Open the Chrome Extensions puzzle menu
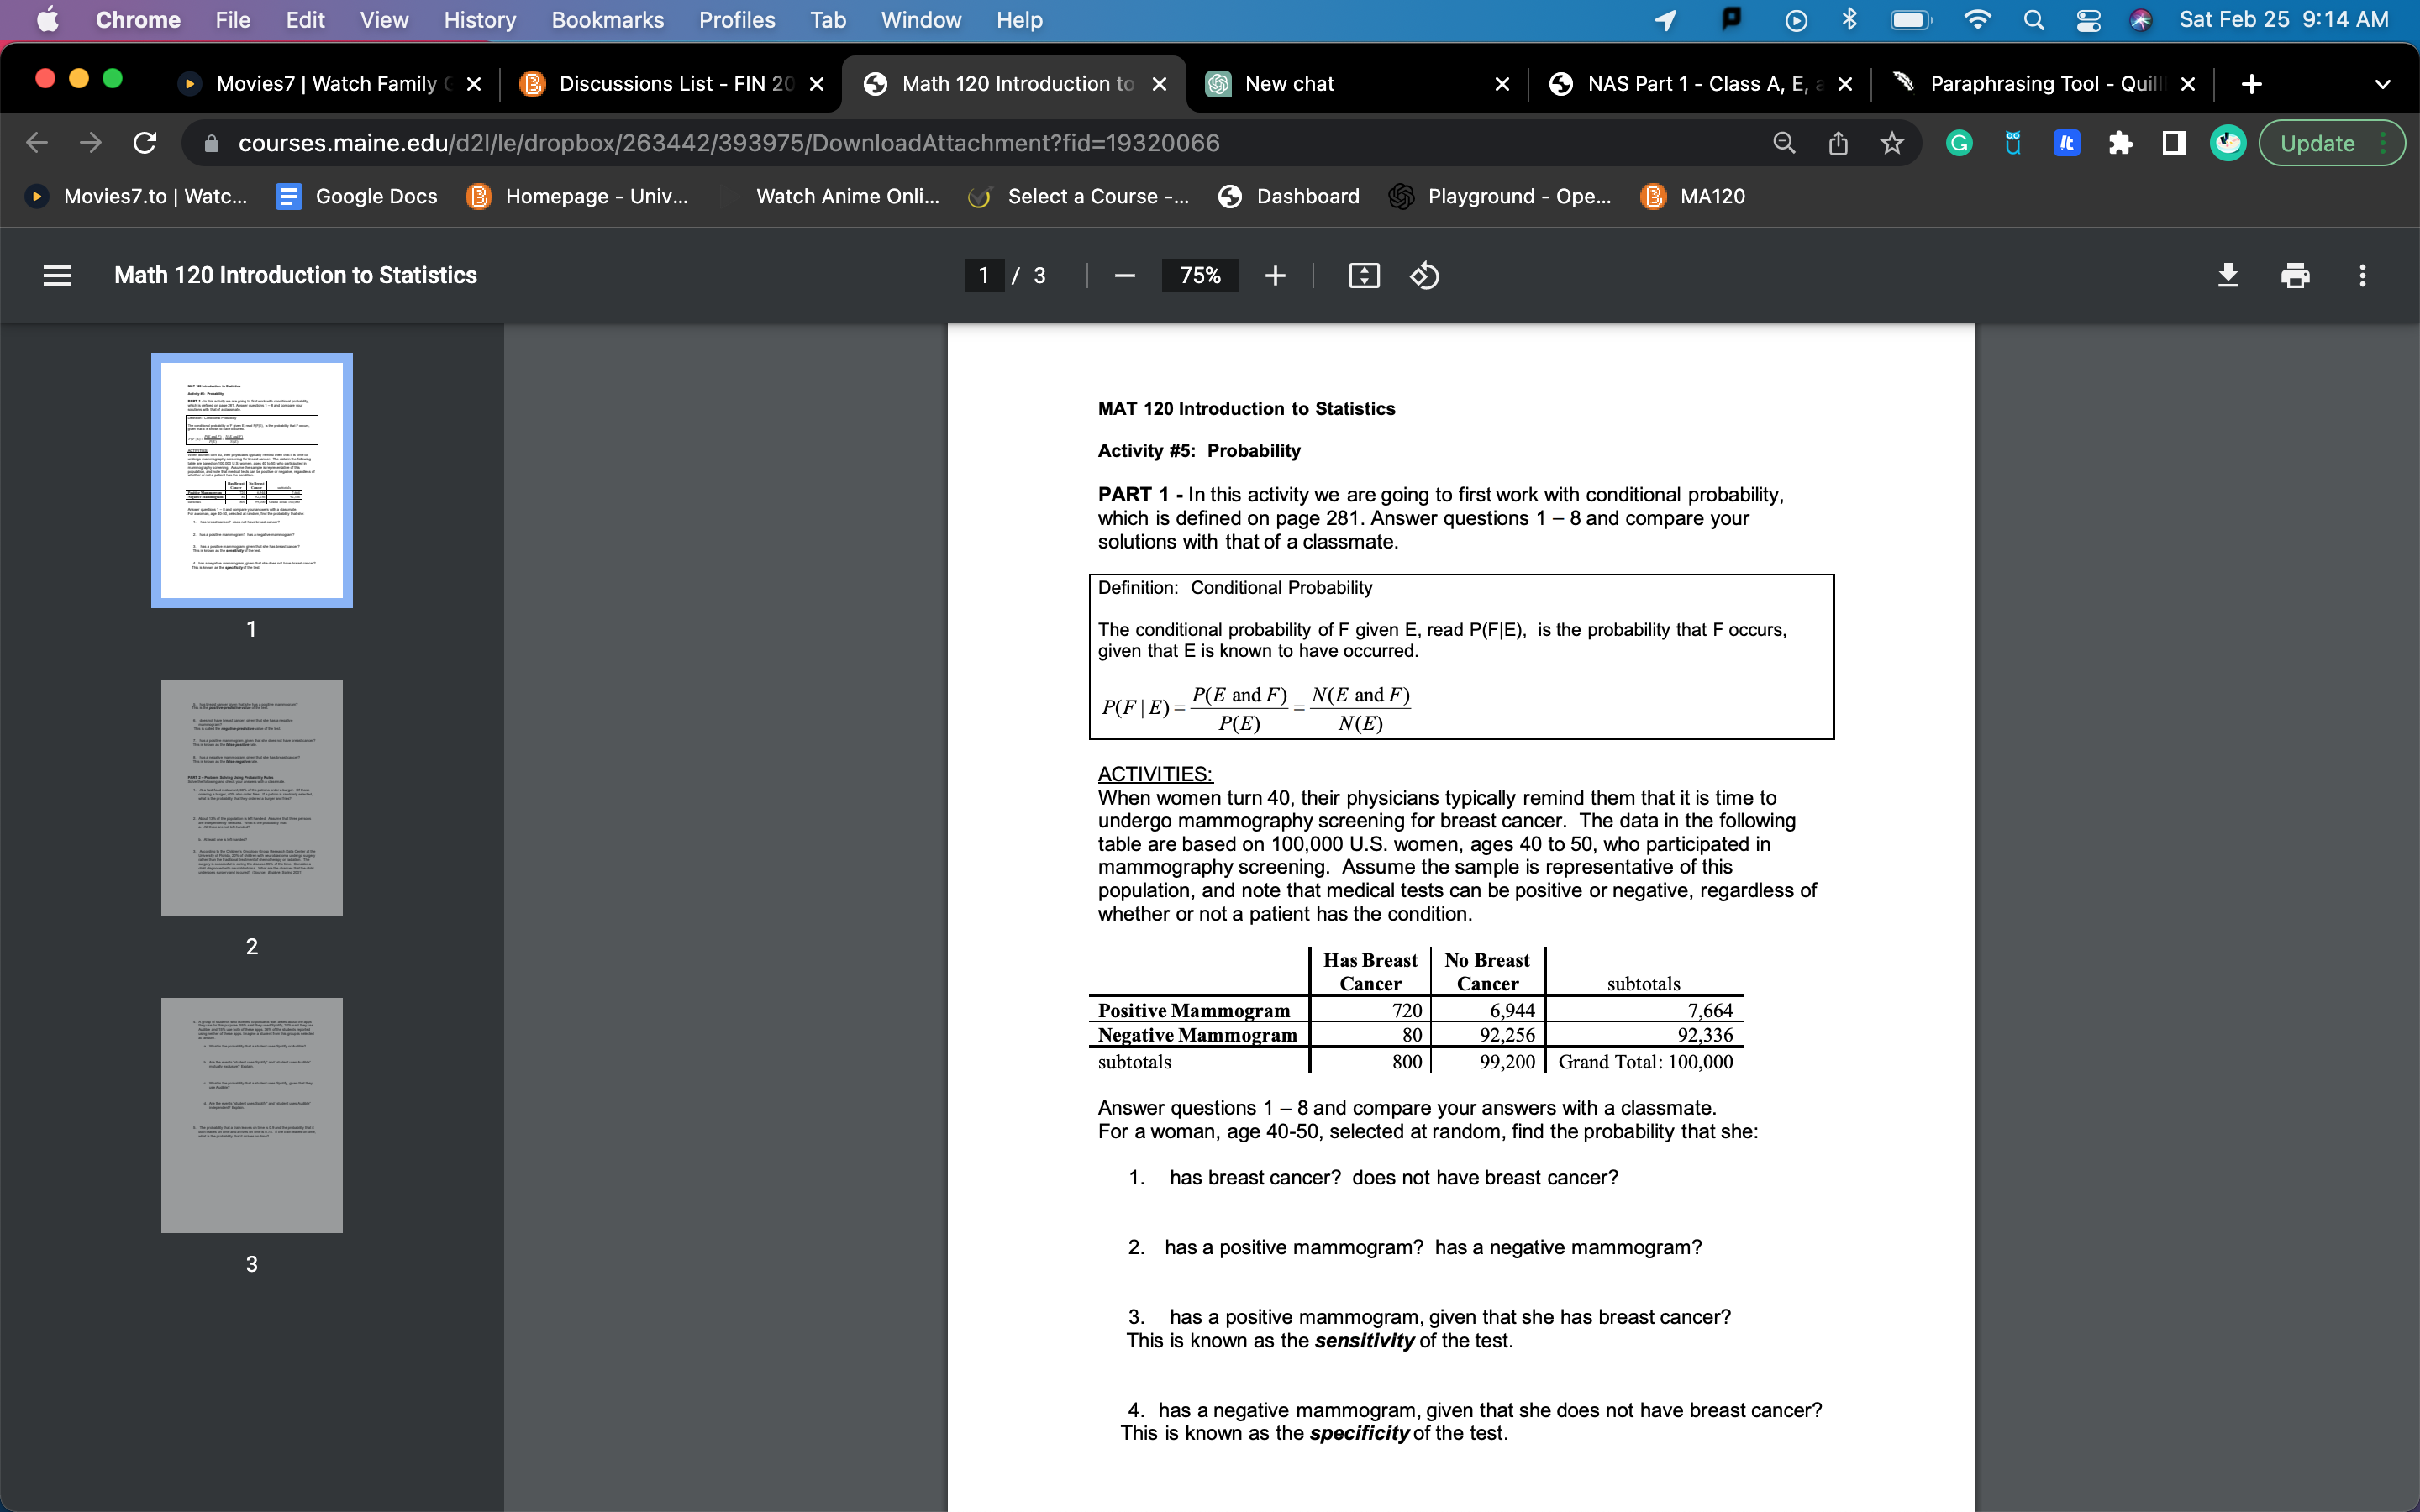Viewport: 2420px width, 1512px height. (2121, 143)
